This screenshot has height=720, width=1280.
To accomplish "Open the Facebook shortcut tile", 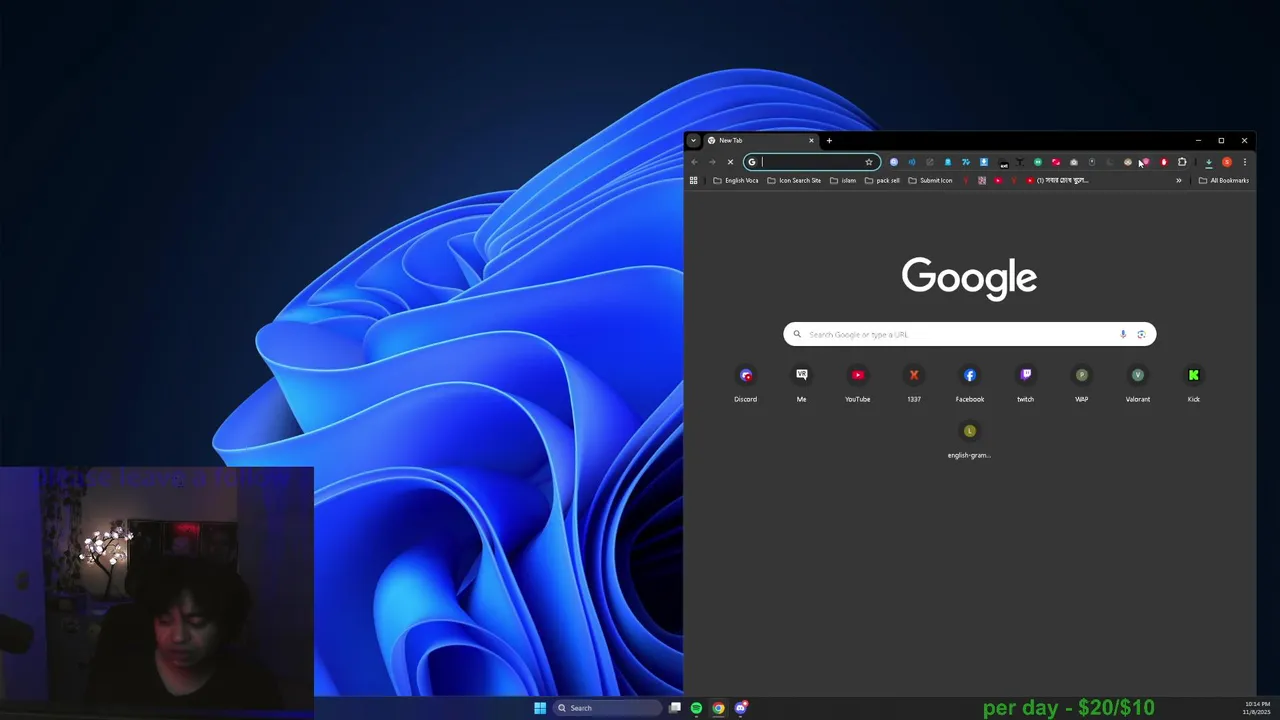I will coord(969,384).
